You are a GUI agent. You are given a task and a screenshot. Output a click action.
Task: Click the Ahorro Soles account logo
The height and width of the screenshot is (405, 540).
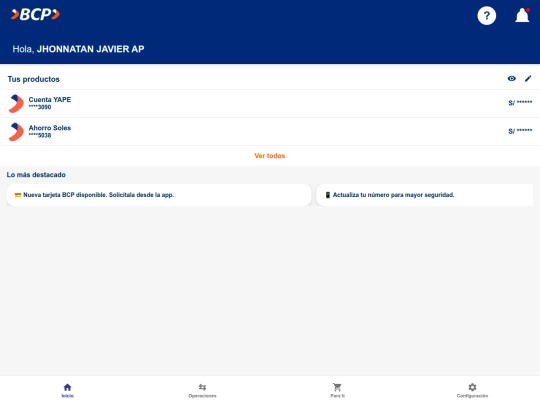(x=16, y=132)
